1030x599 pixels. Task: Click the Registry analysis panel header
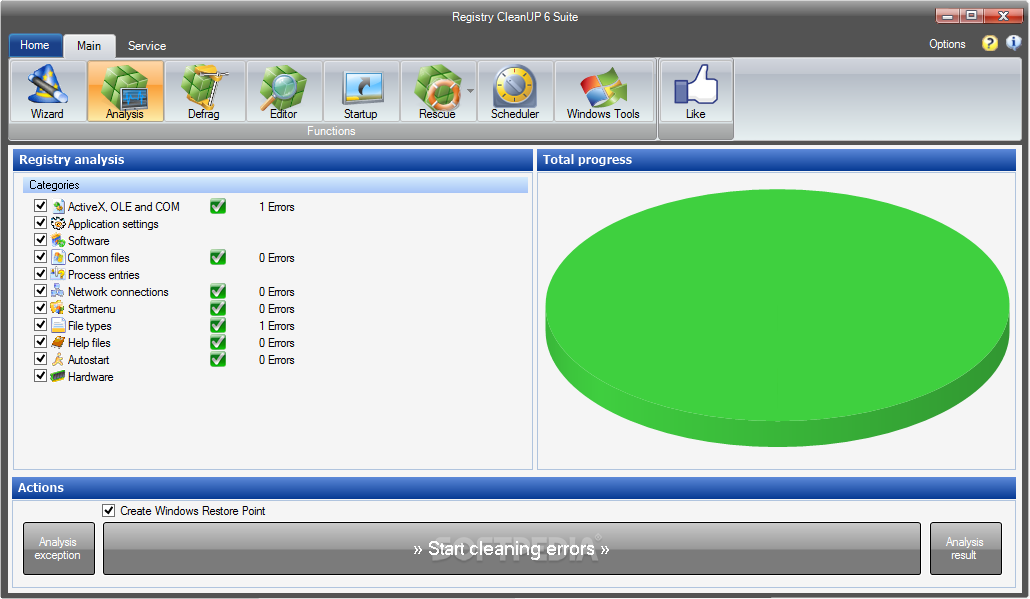[x=273, y=160]
